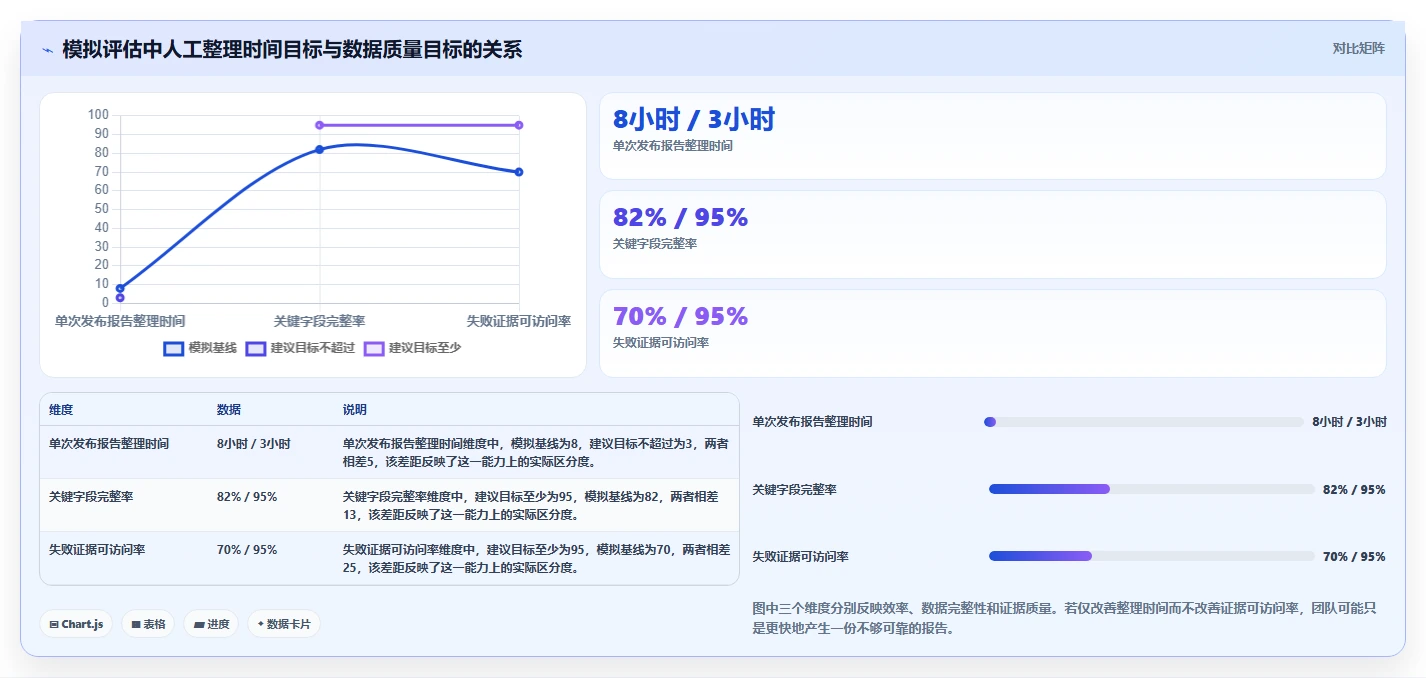The width and height of the screenshot is (1426, 678).
Task: Click the summary paragraph starting 图中三个维度
Action: point(1065,618)
